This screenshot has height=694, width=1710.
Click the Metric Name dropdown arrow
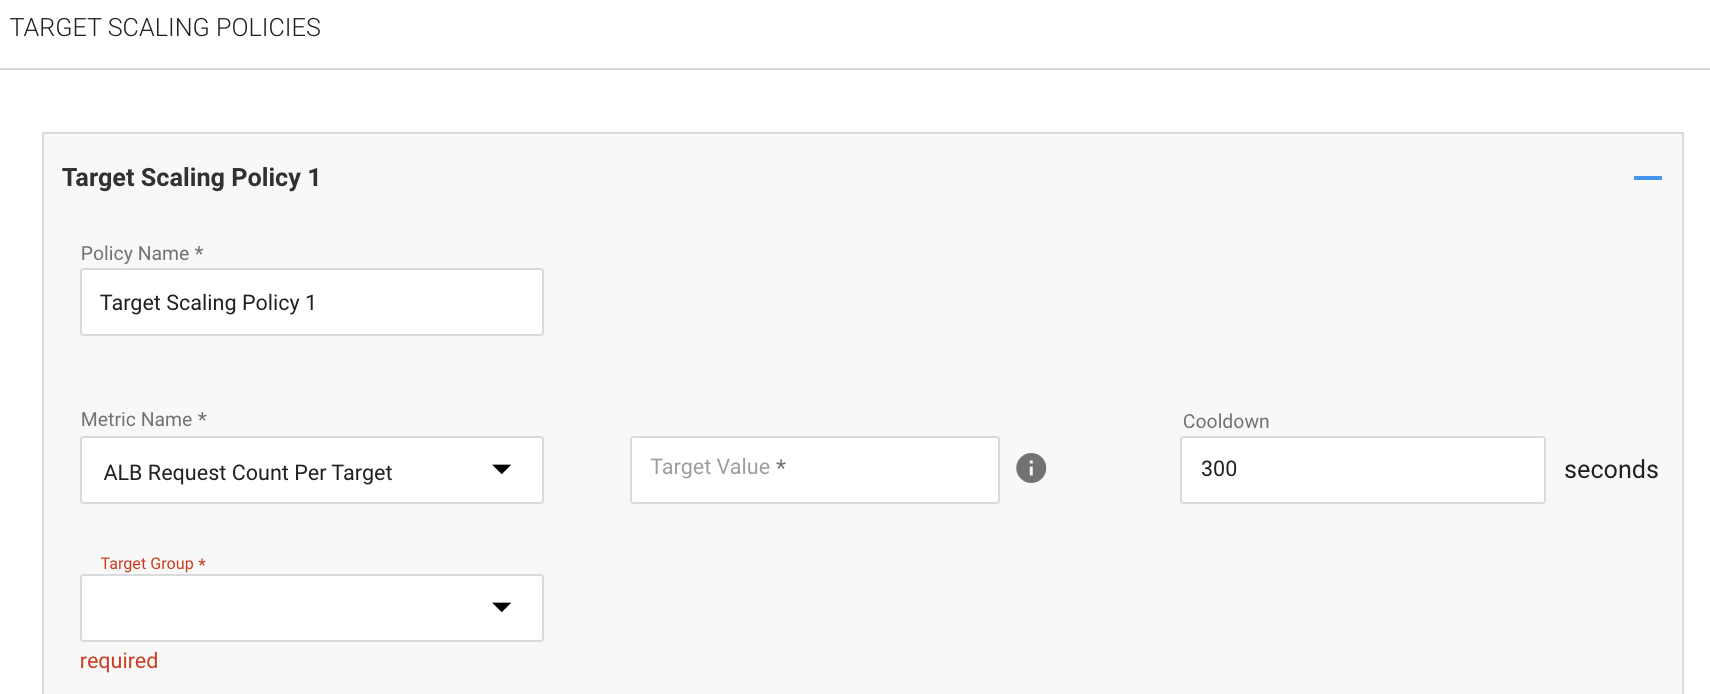(502, 469)
